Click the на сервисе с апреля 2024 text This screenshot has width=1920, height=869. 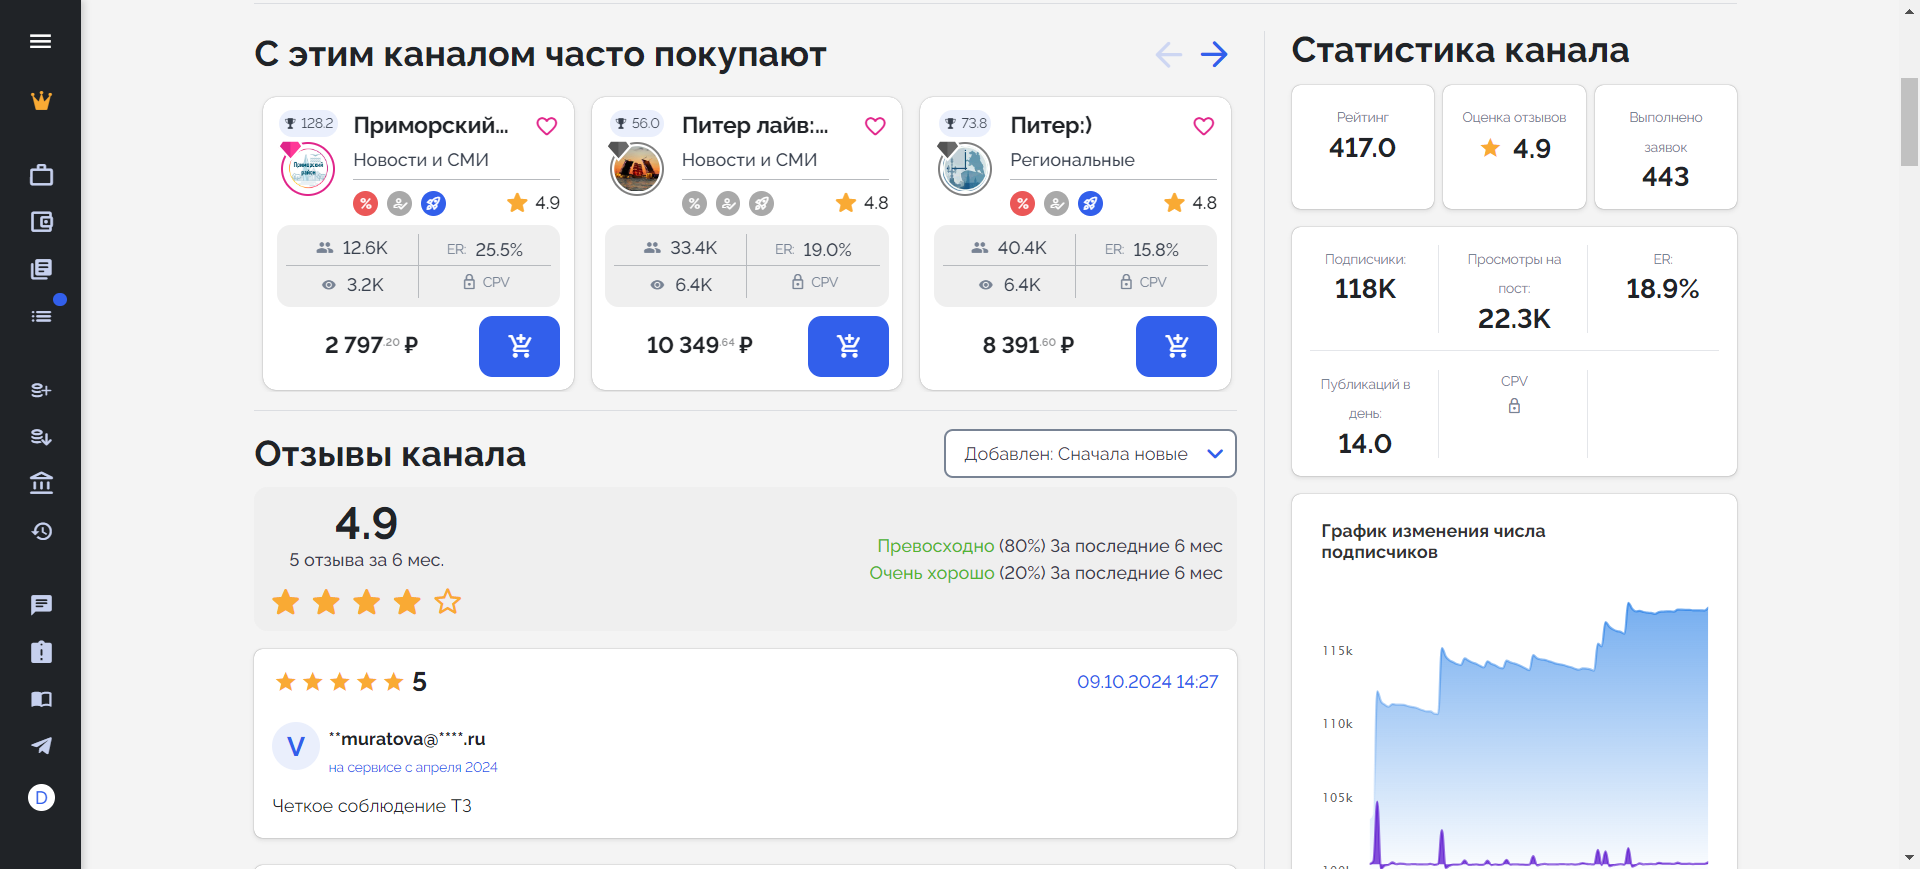point(413,767)
